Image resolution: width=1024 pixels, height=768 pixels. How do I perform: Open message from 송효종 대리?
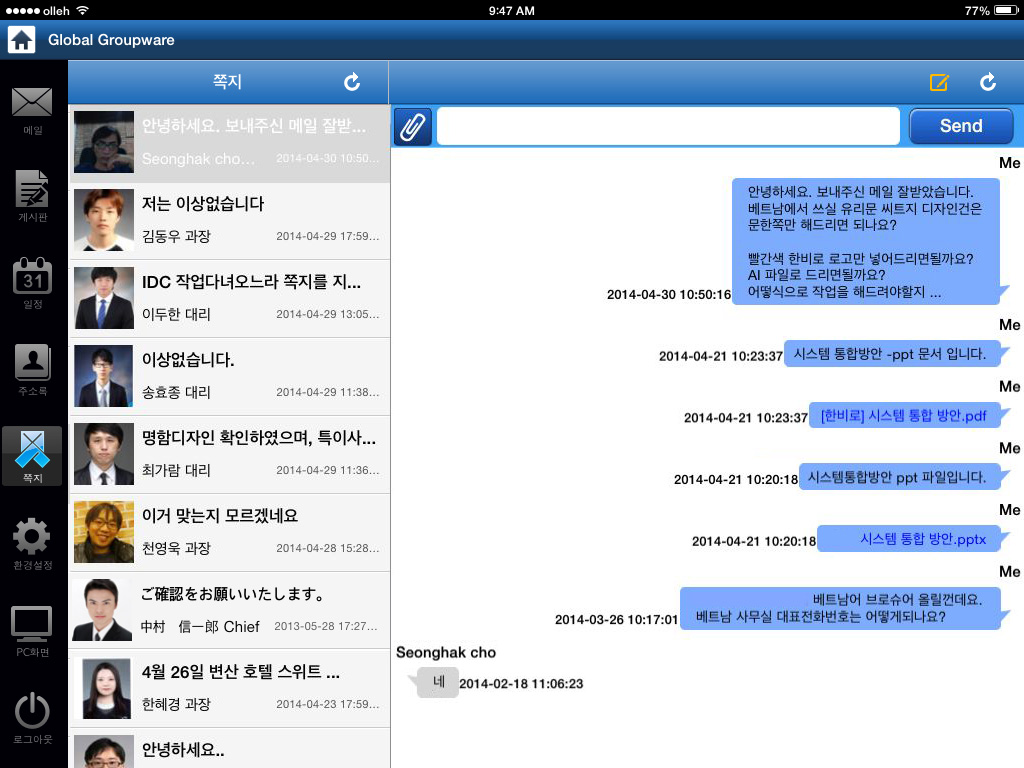click(229, 377)
